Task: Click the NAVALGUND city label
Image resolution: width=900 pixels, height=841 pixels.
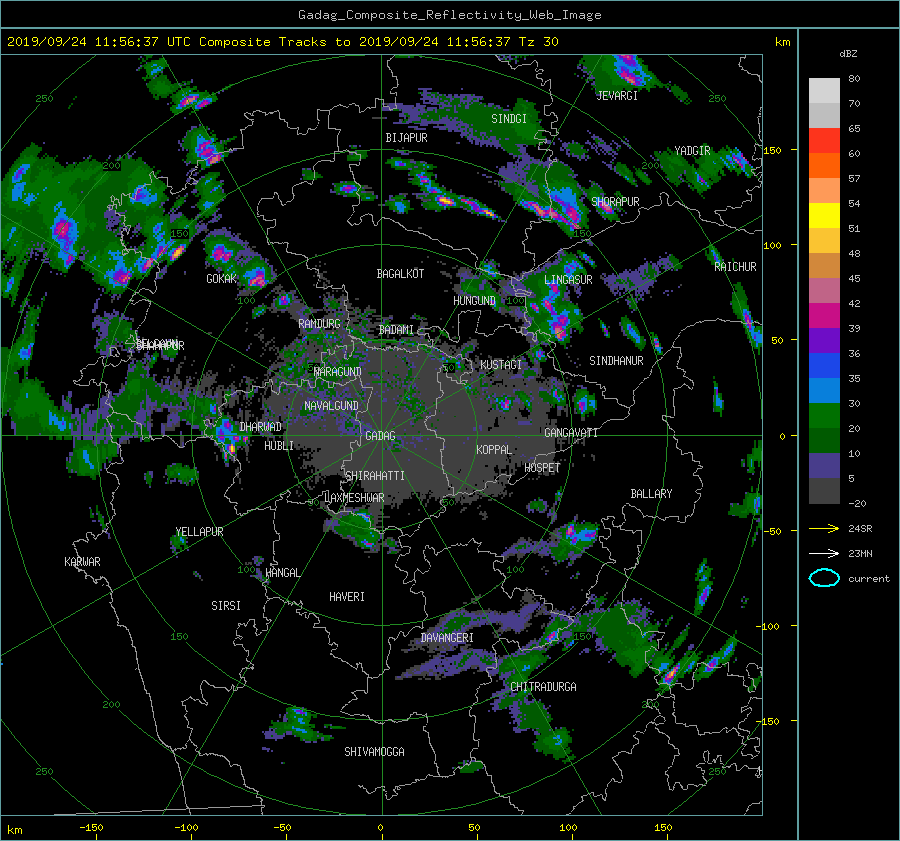Action: pos(331,406)
